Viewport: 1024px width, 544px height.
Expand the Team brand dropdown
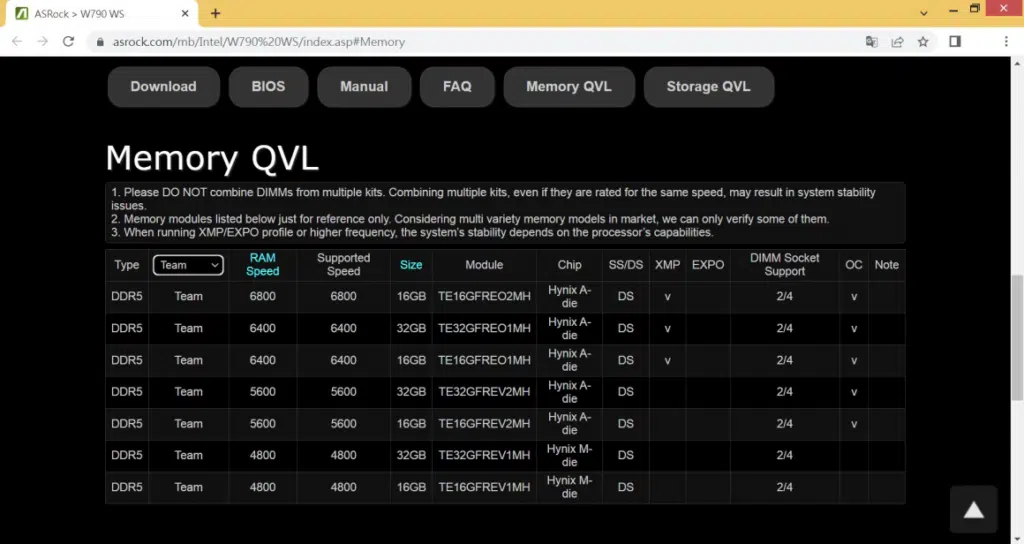tap(188, 265)
